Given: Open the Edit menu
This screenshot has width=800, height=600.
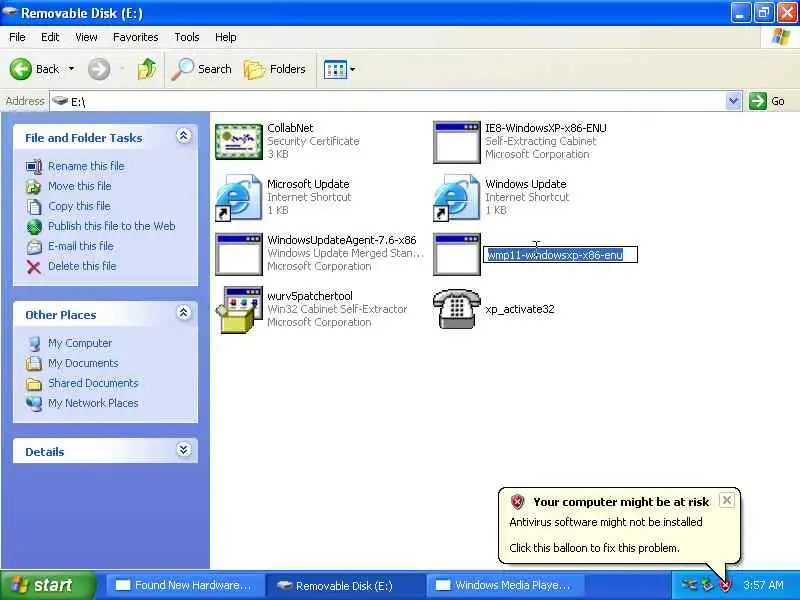Looking at the screenshot, I should pyautogui.click(x=50, y=37).
